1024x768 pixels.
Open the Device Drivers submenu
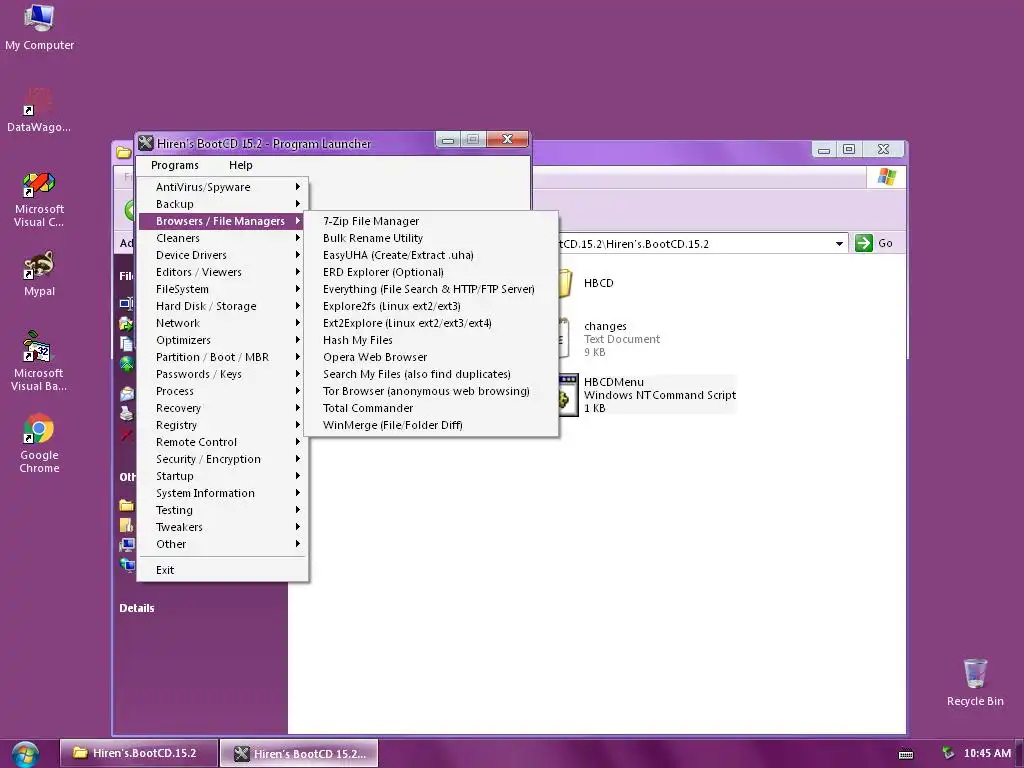click(222, 255)
